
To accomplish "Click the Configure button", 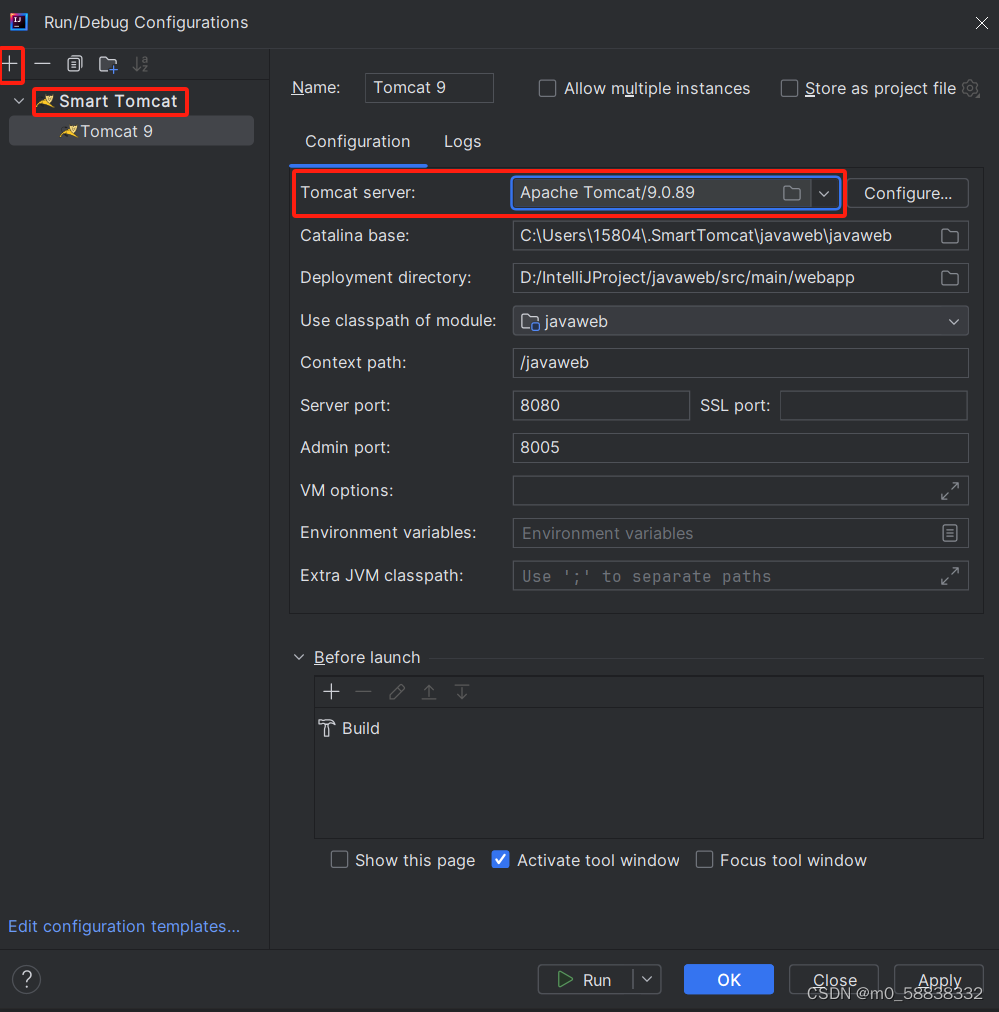I will click(x=907, y=192).
